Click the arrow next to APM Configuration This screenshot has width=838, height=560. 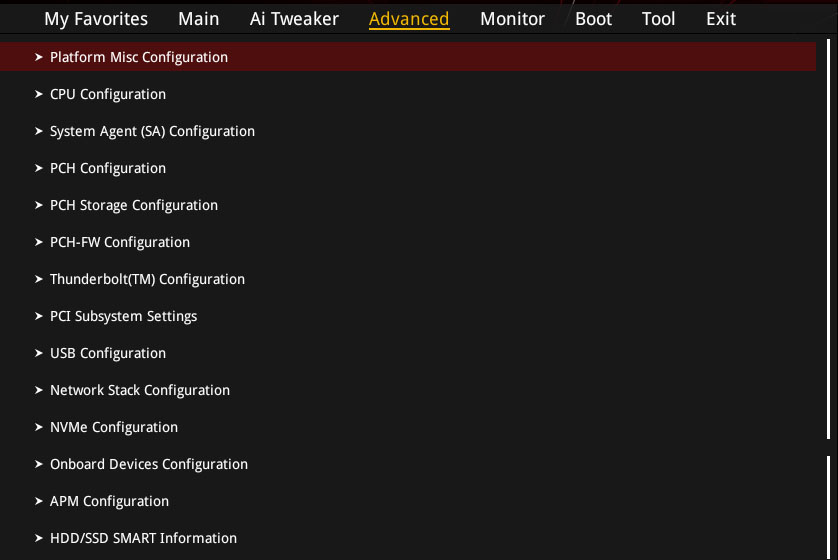38,501
